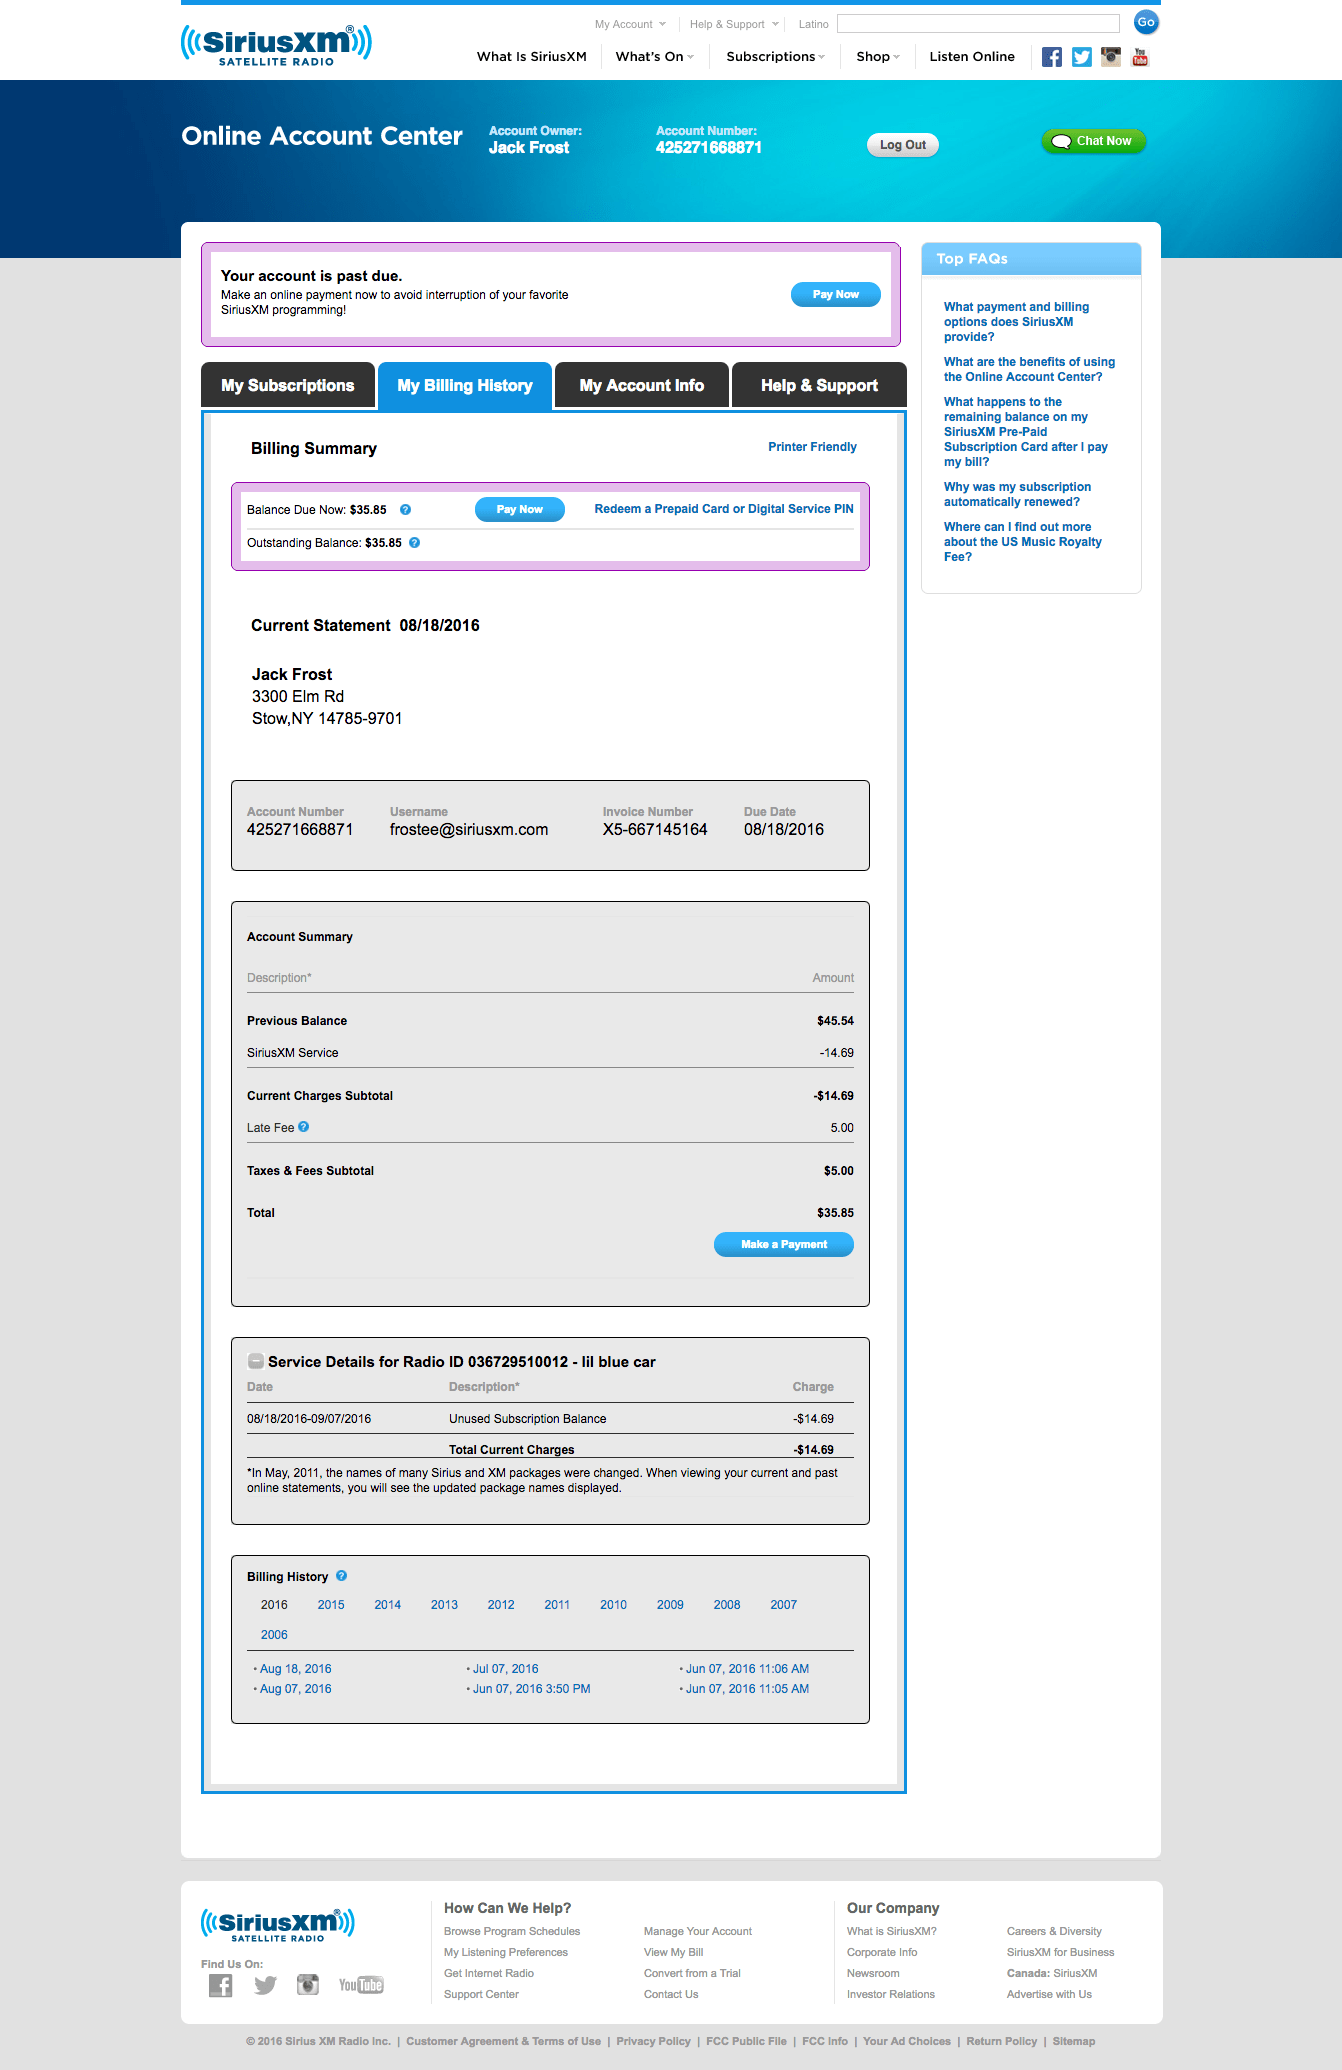Screen dimensions: 1342x2070
Task: Switch to My Billing History tab
Action: coord(465,385)
